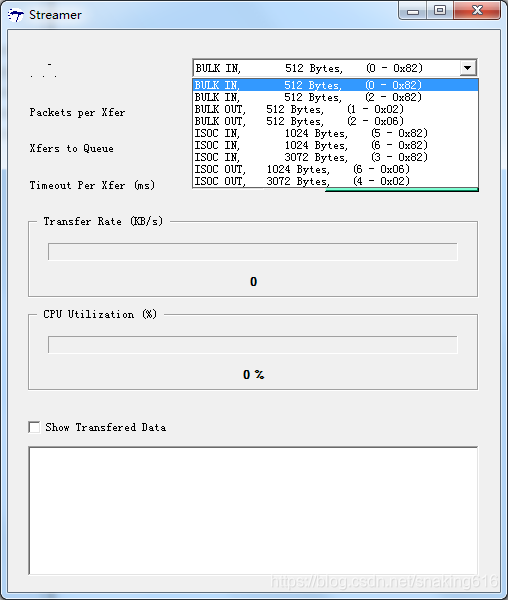The width and height of the screenshot is (508, 600).
Task: Open the endpoint dropdown arrow
Action: (467, 68)
